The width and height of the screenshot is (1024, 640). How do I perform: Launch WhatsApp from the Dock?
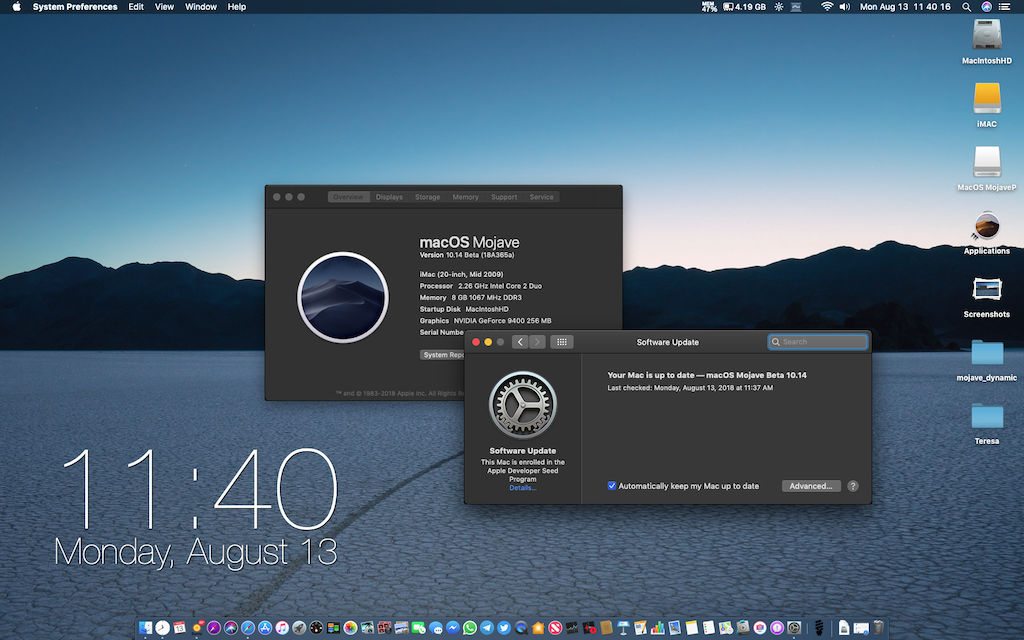pos(470,628)
